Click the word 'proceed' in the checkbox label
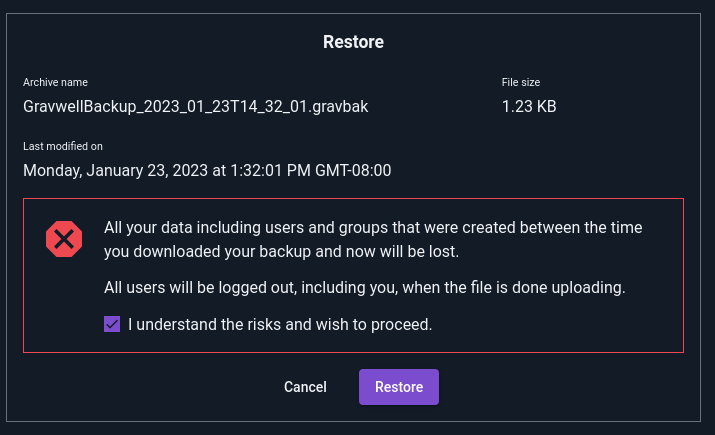Viewport: 715px width, 435px height. [x=401, y=325]
